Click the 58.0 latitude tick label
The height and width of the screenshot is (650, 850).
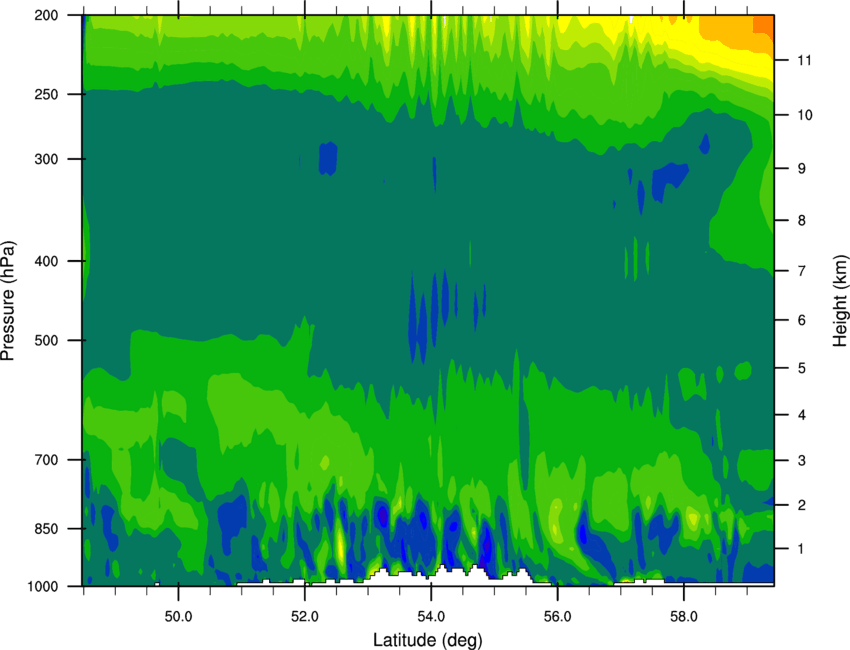click(684, 617)
